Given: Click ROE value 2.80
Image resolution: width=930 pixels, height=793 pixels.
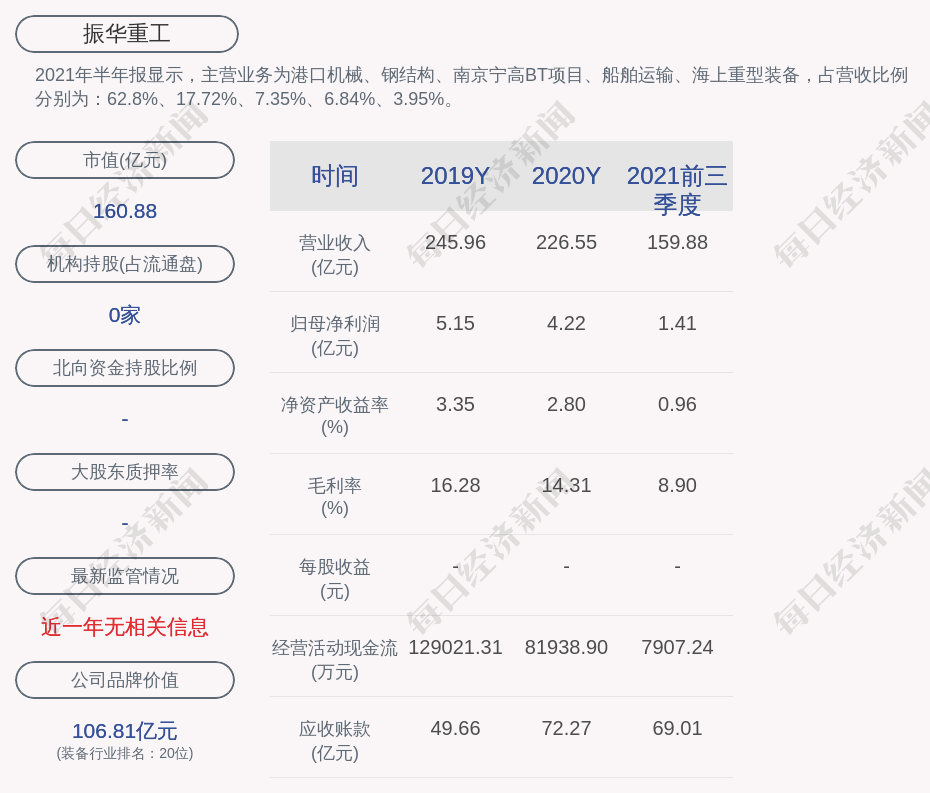Looking at the screenshot, I should click(x=566, y=405).
